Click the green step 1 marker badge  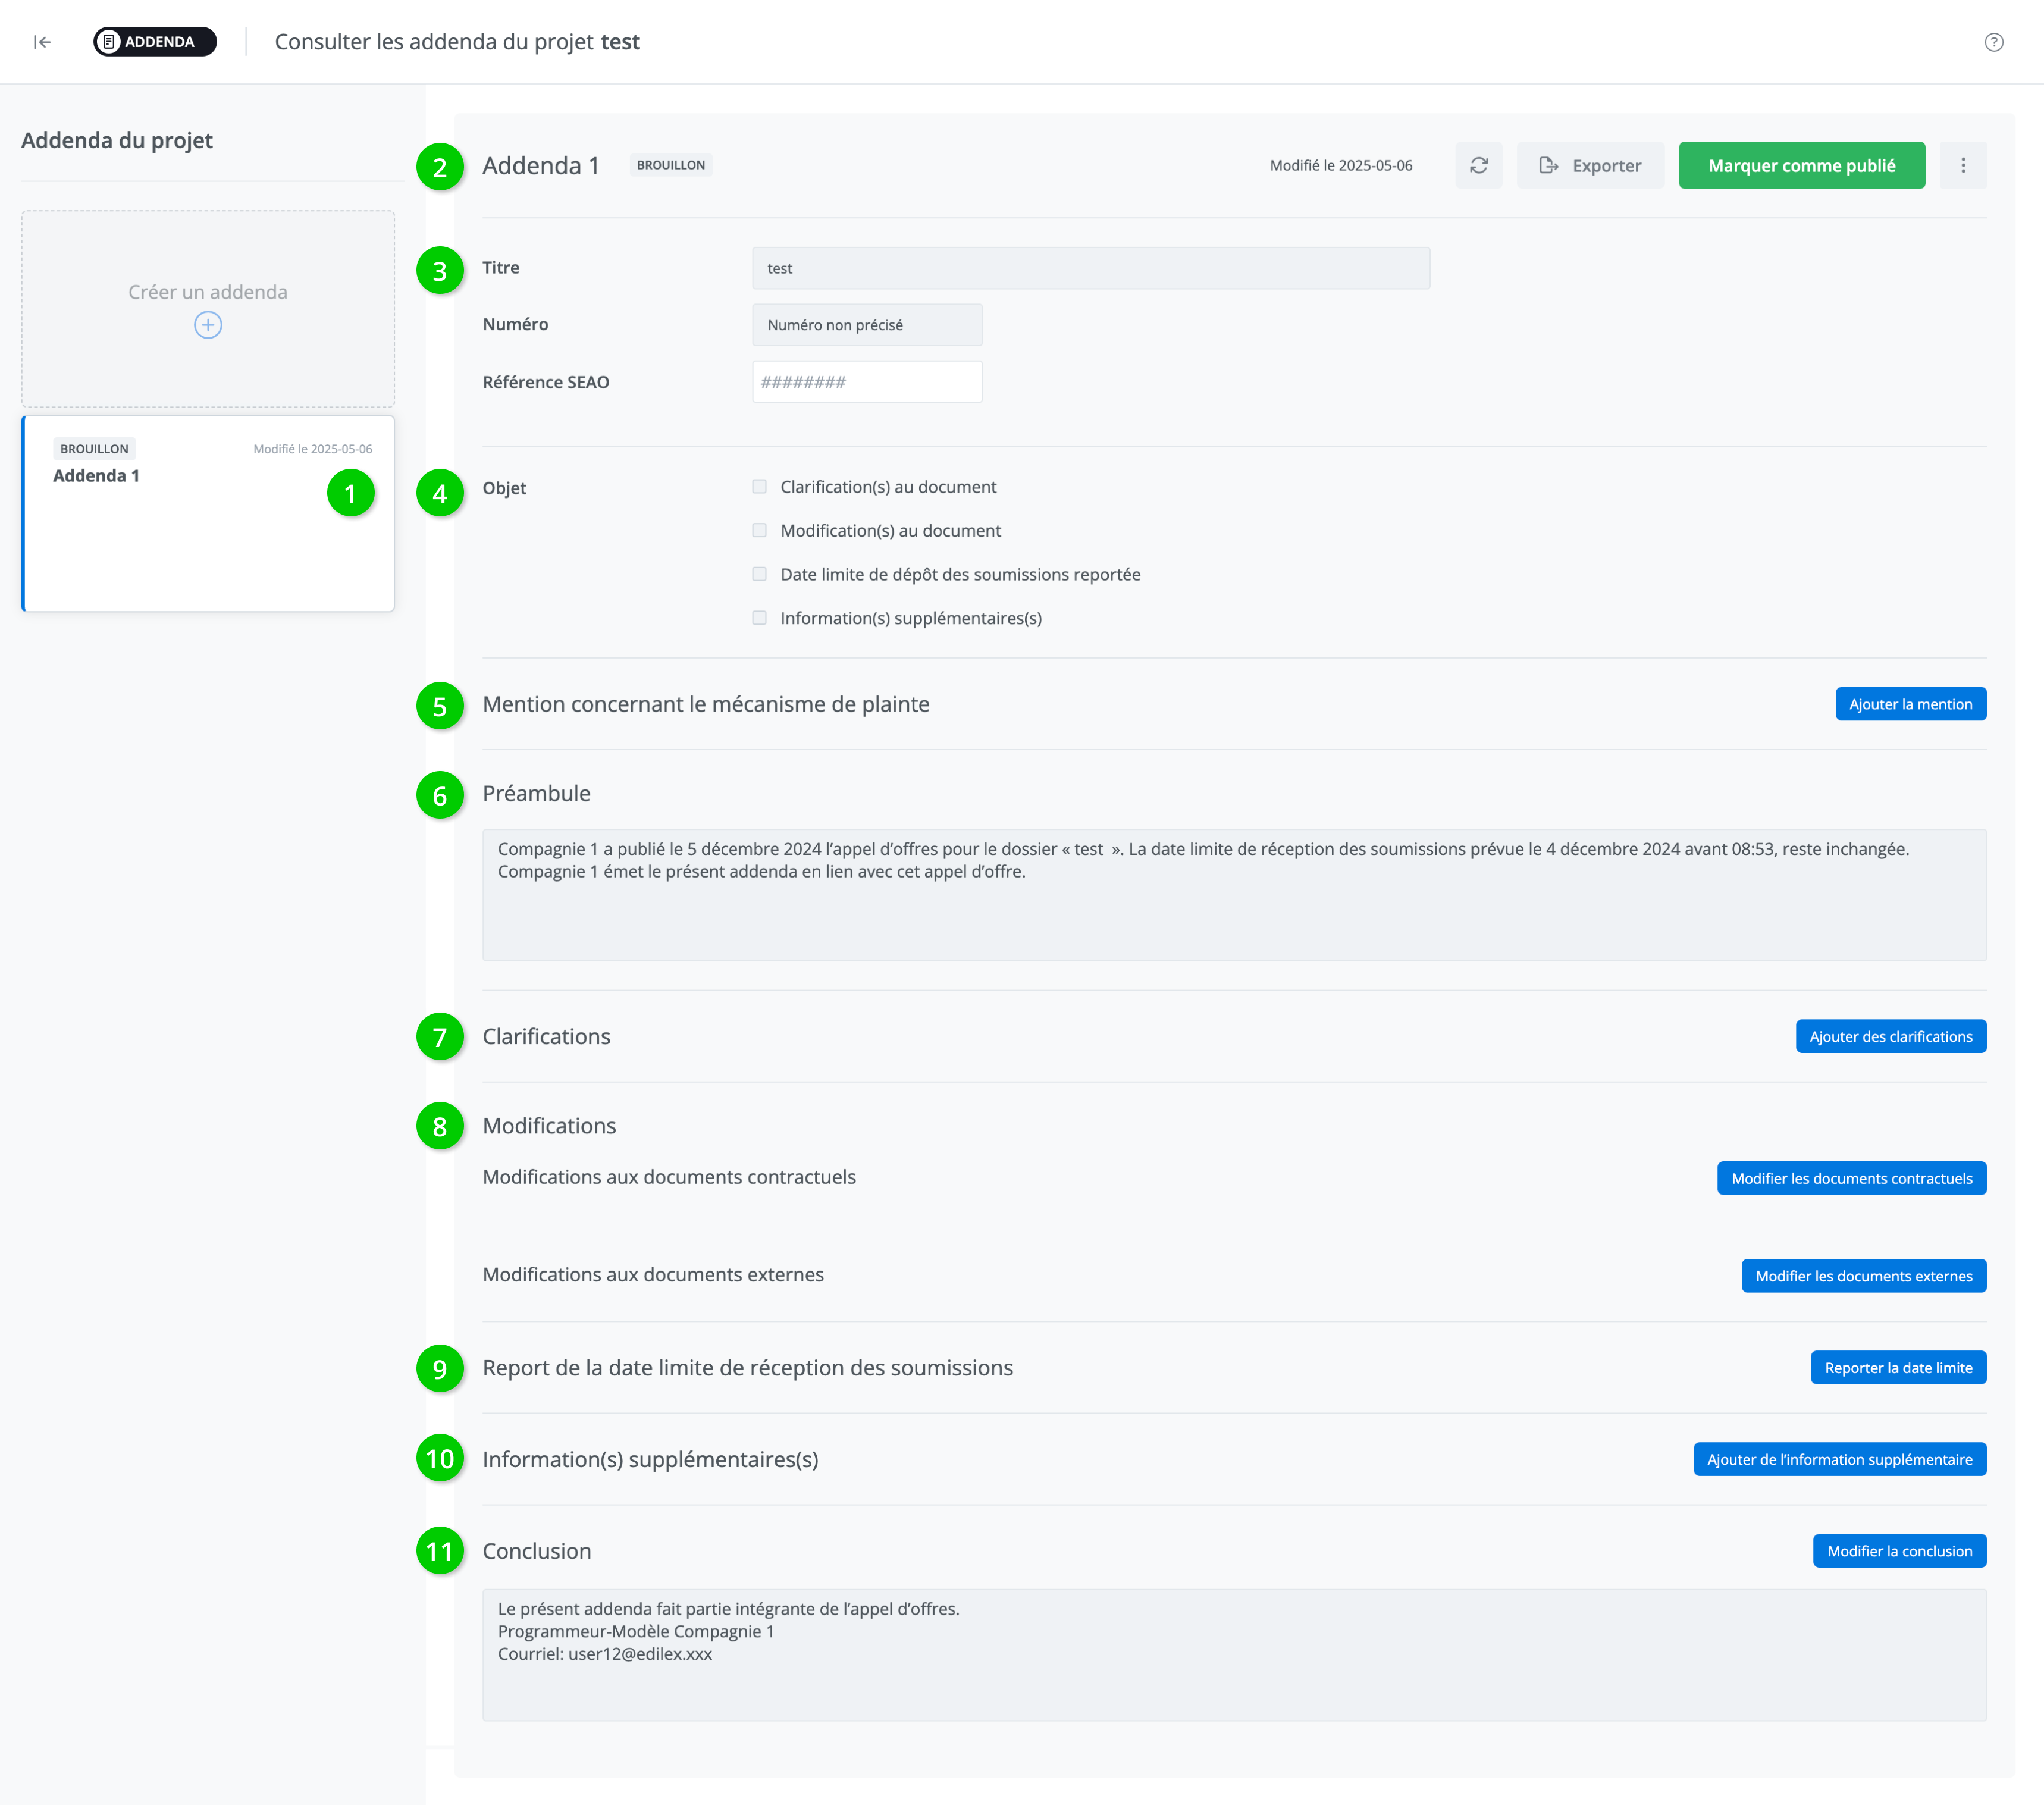coord(351,493)
